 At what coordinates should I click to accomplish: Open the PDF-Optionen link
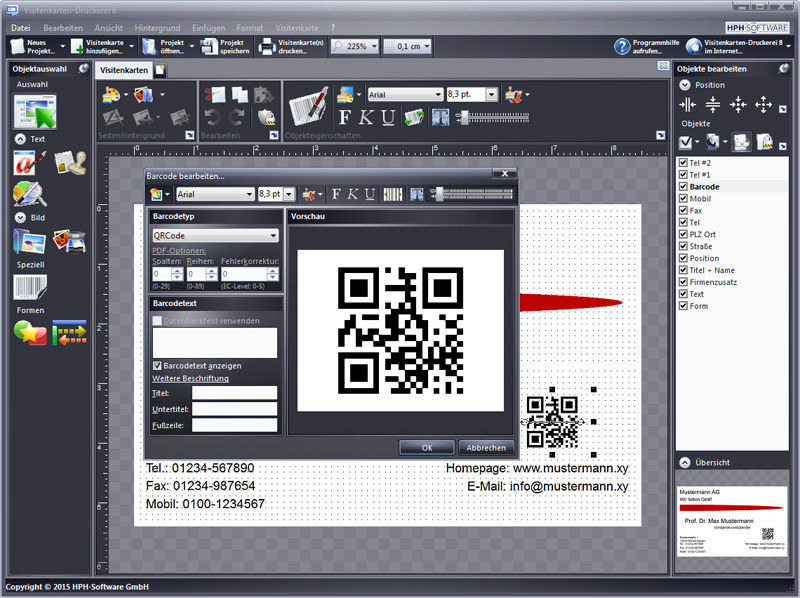[x=179, y=251]
